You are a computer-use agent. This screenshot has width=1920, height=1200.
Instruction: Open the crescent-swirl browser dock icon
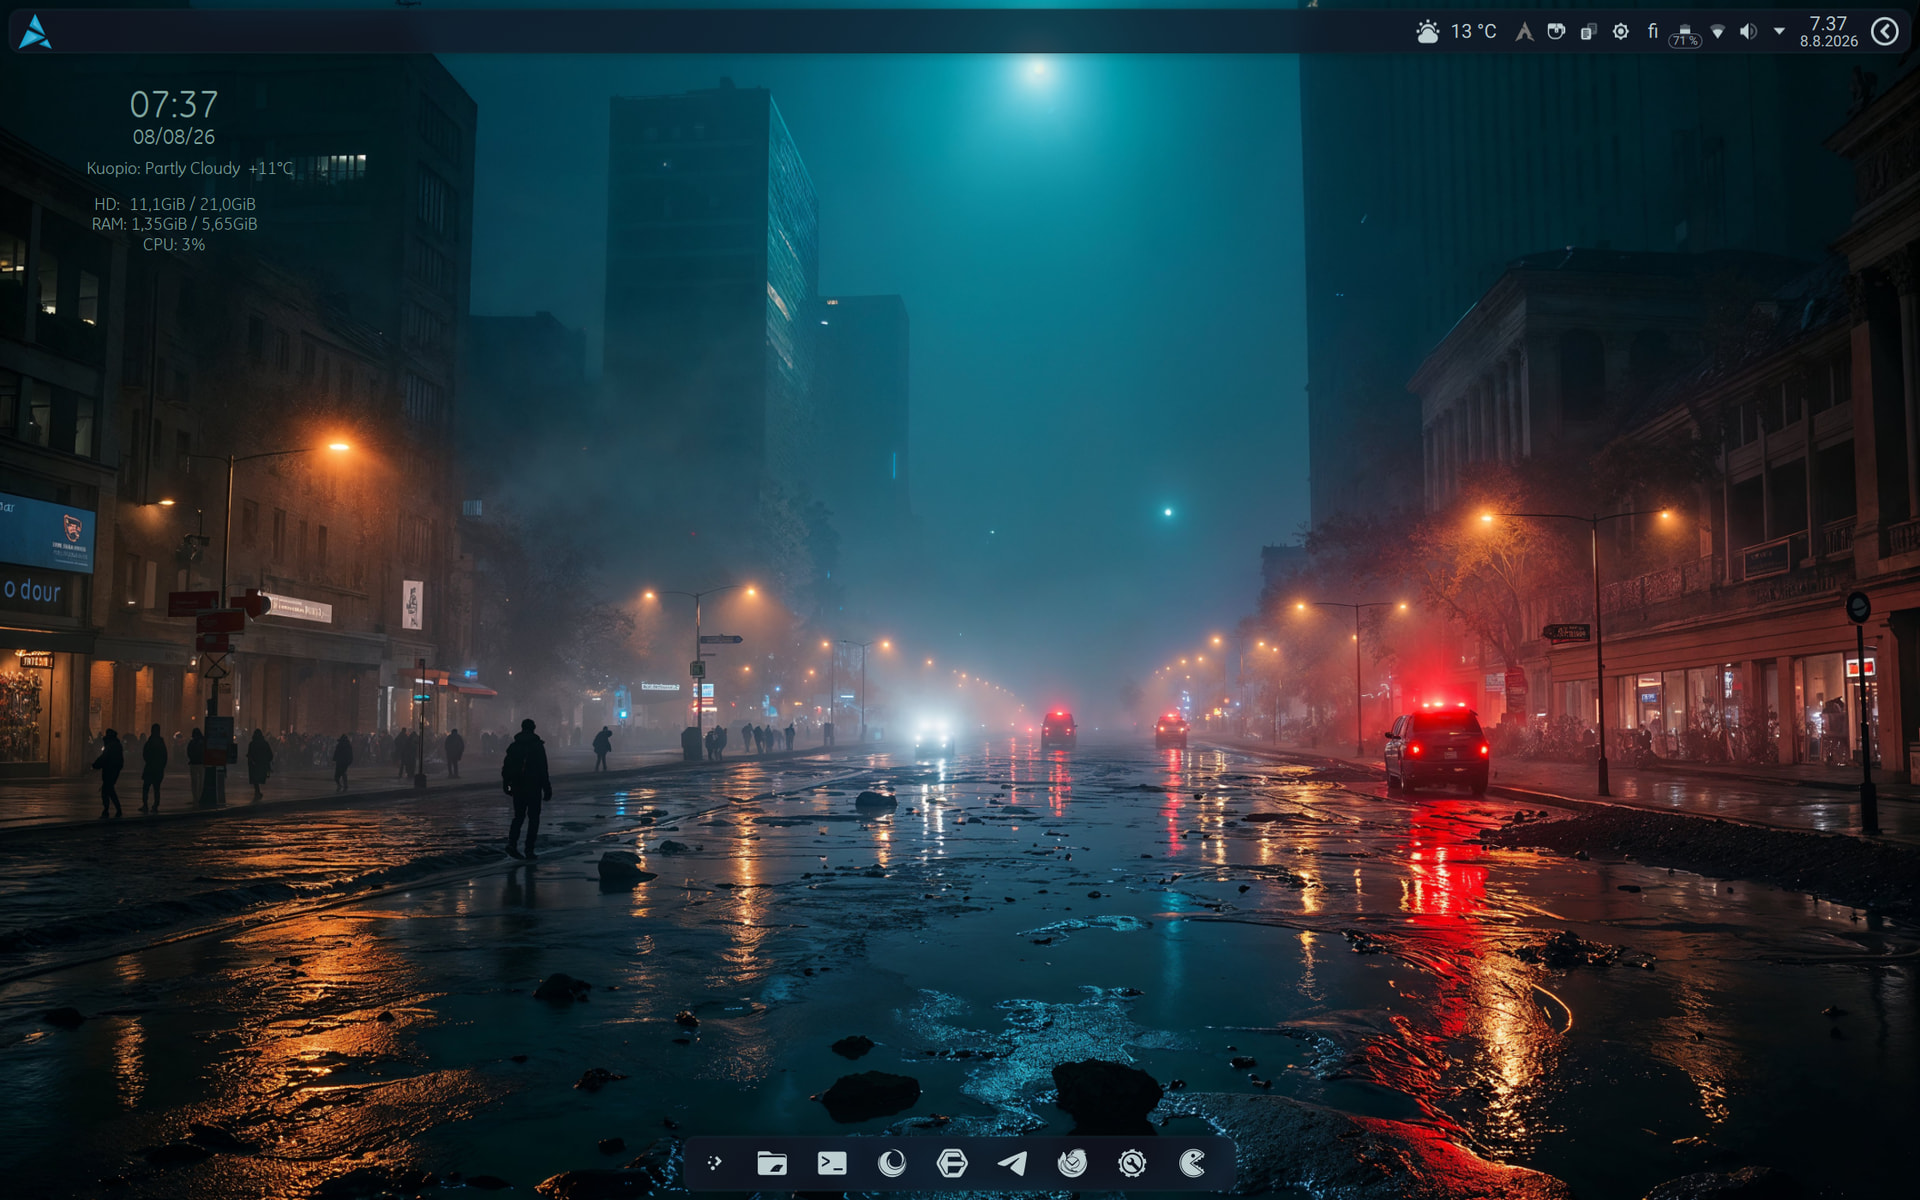(892, 1163)
